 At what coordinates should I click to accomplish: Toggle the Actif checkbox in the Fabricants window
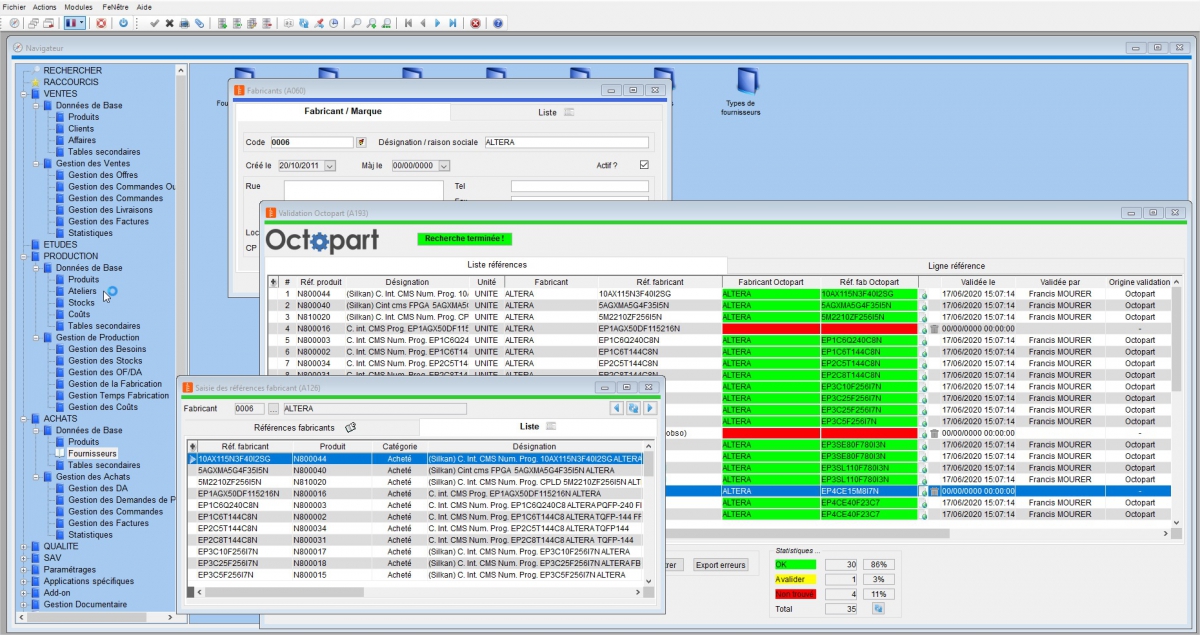click(643, 166)
